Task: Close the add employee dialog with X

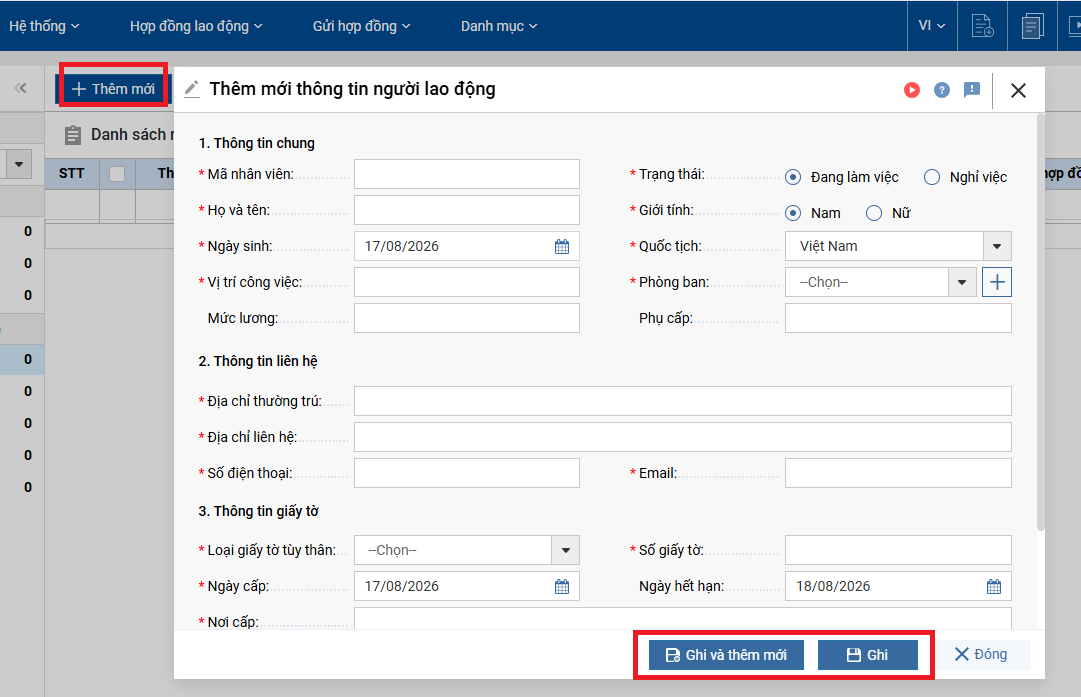Action: click(1018, 90)
